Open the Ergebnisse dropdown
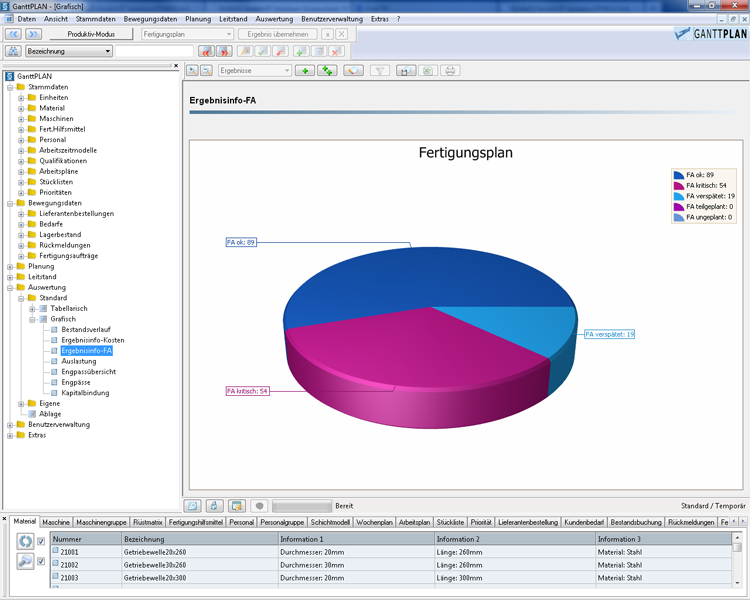The image size is (750, 600). 287,71
